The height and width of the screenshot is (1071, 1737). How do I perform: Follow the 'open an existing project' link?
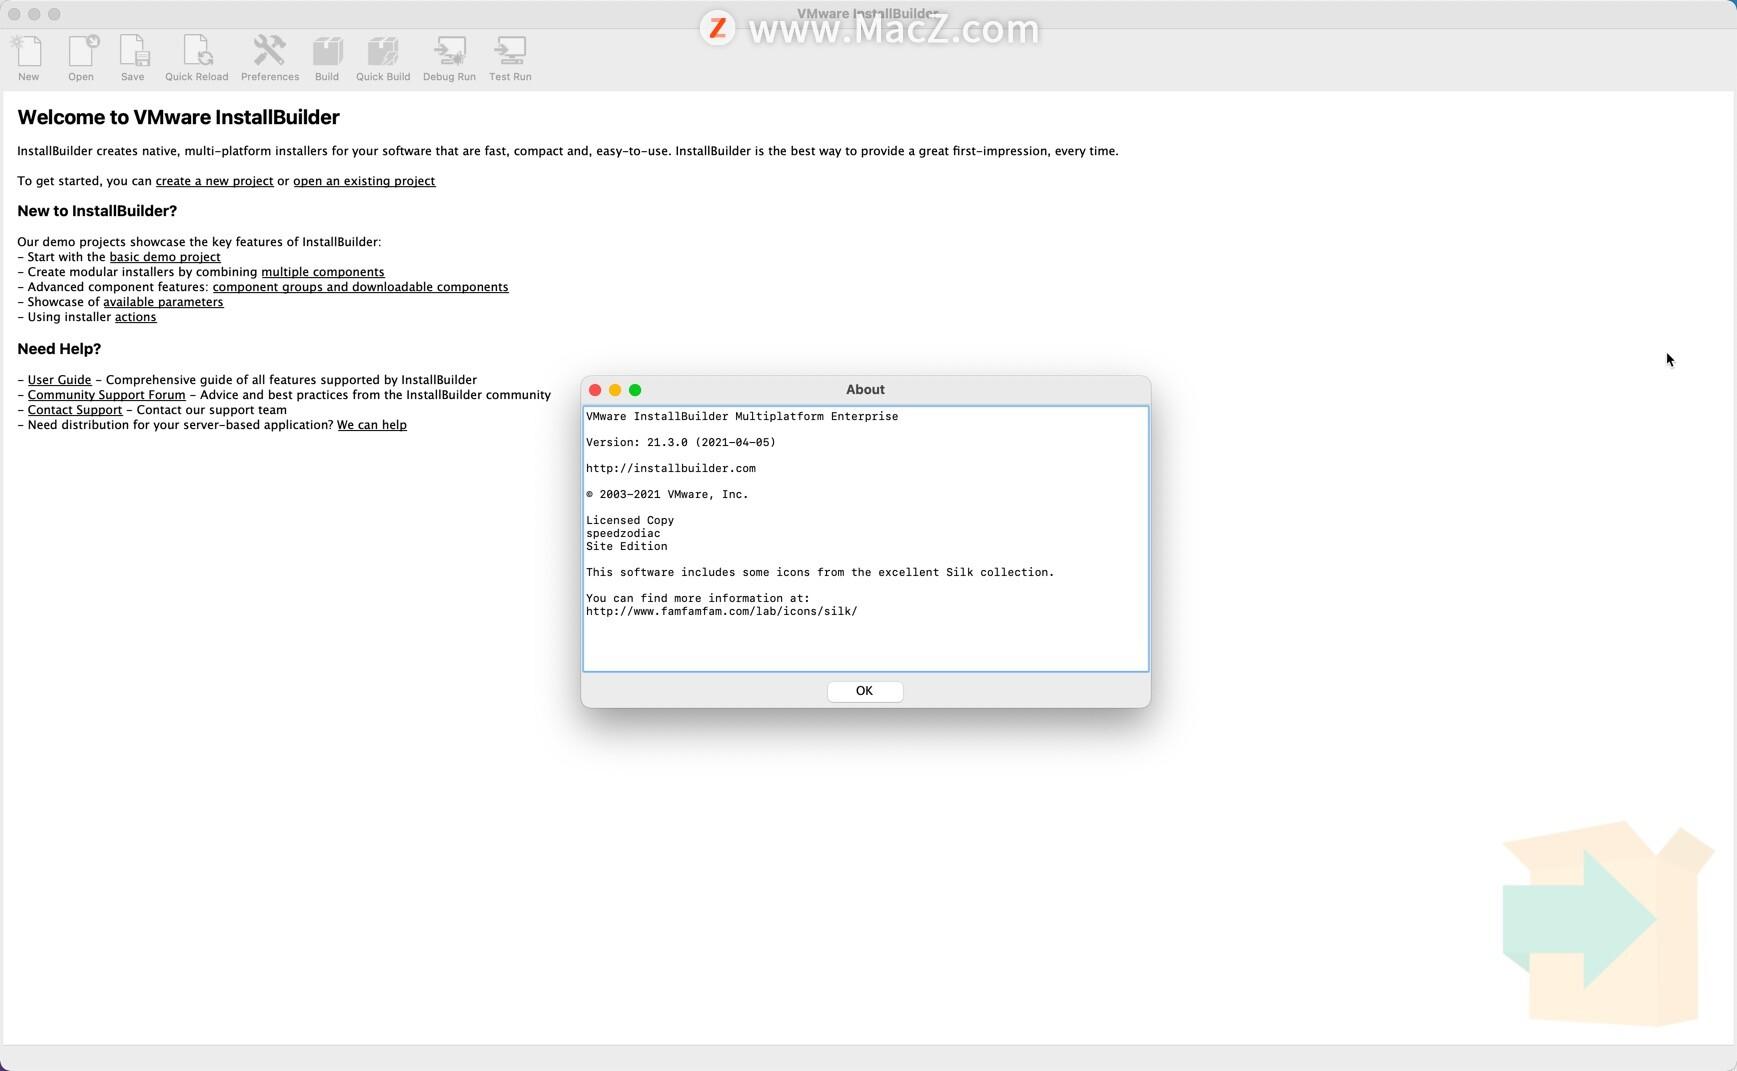click(364, 181)
